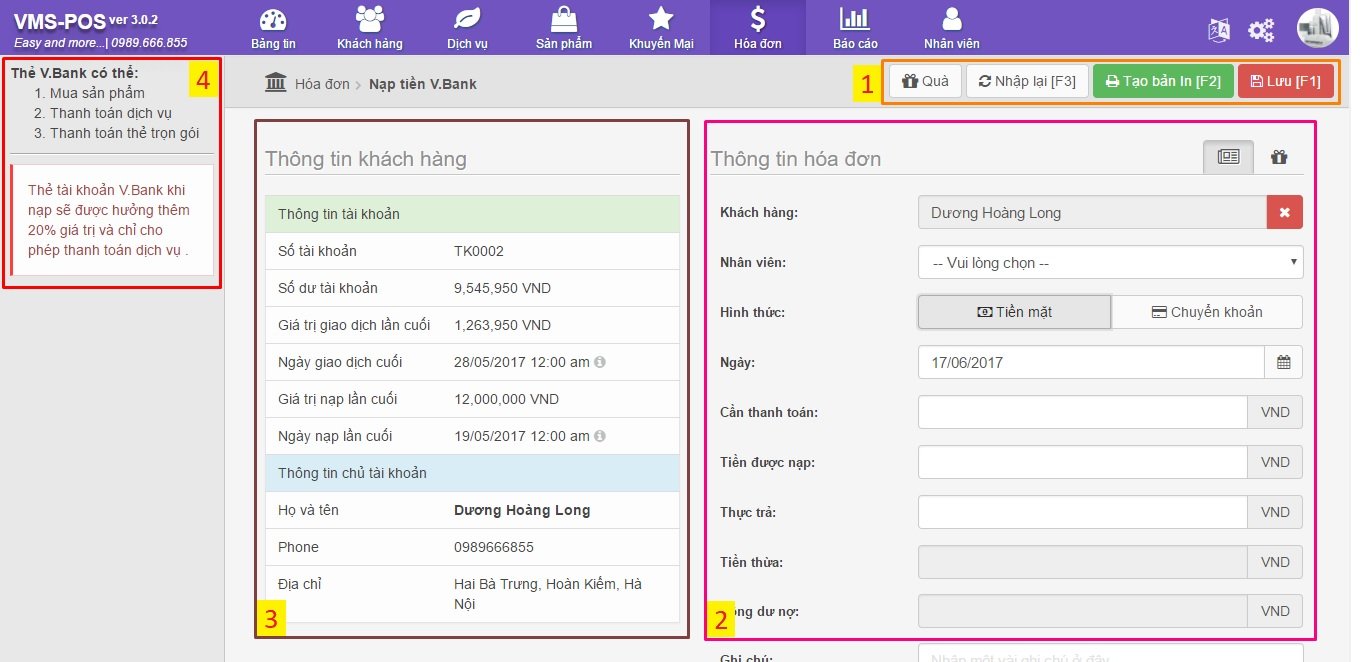The image size is (1364, 662).
Task: Select Chuyển khoản payment method
Action: pyautogui.click(x=1207, y=312)
